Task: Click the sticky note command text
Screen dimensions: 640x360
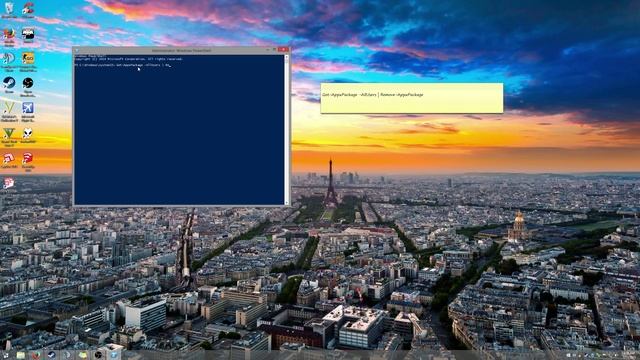Action: click(373, 95)
